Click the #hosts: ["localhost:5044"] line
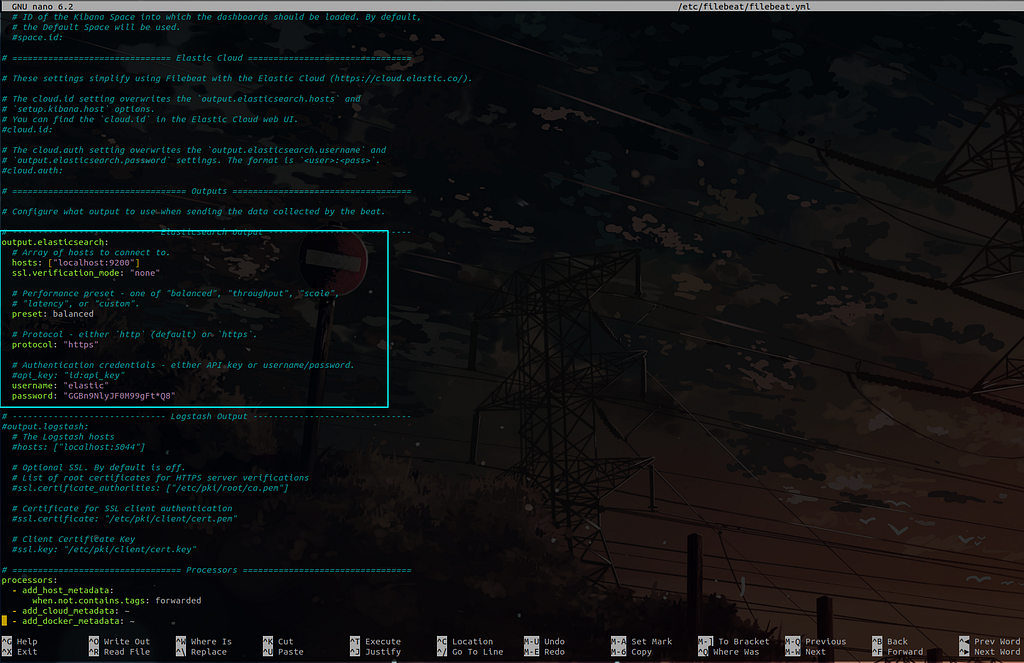Viewport: 1024px width, 663px height. pyautogui.click(x=78, y=447)
